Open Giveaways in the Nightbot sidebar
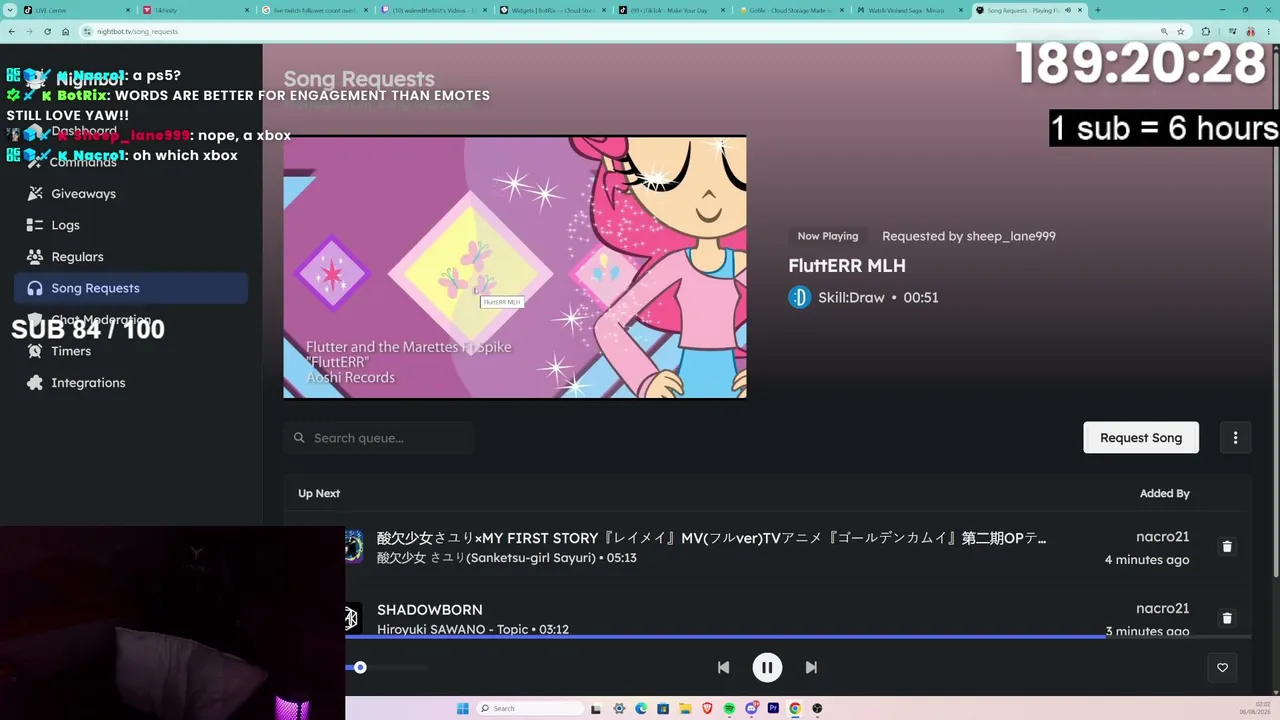Screen dimensions: 1280x720 [131, 193]
